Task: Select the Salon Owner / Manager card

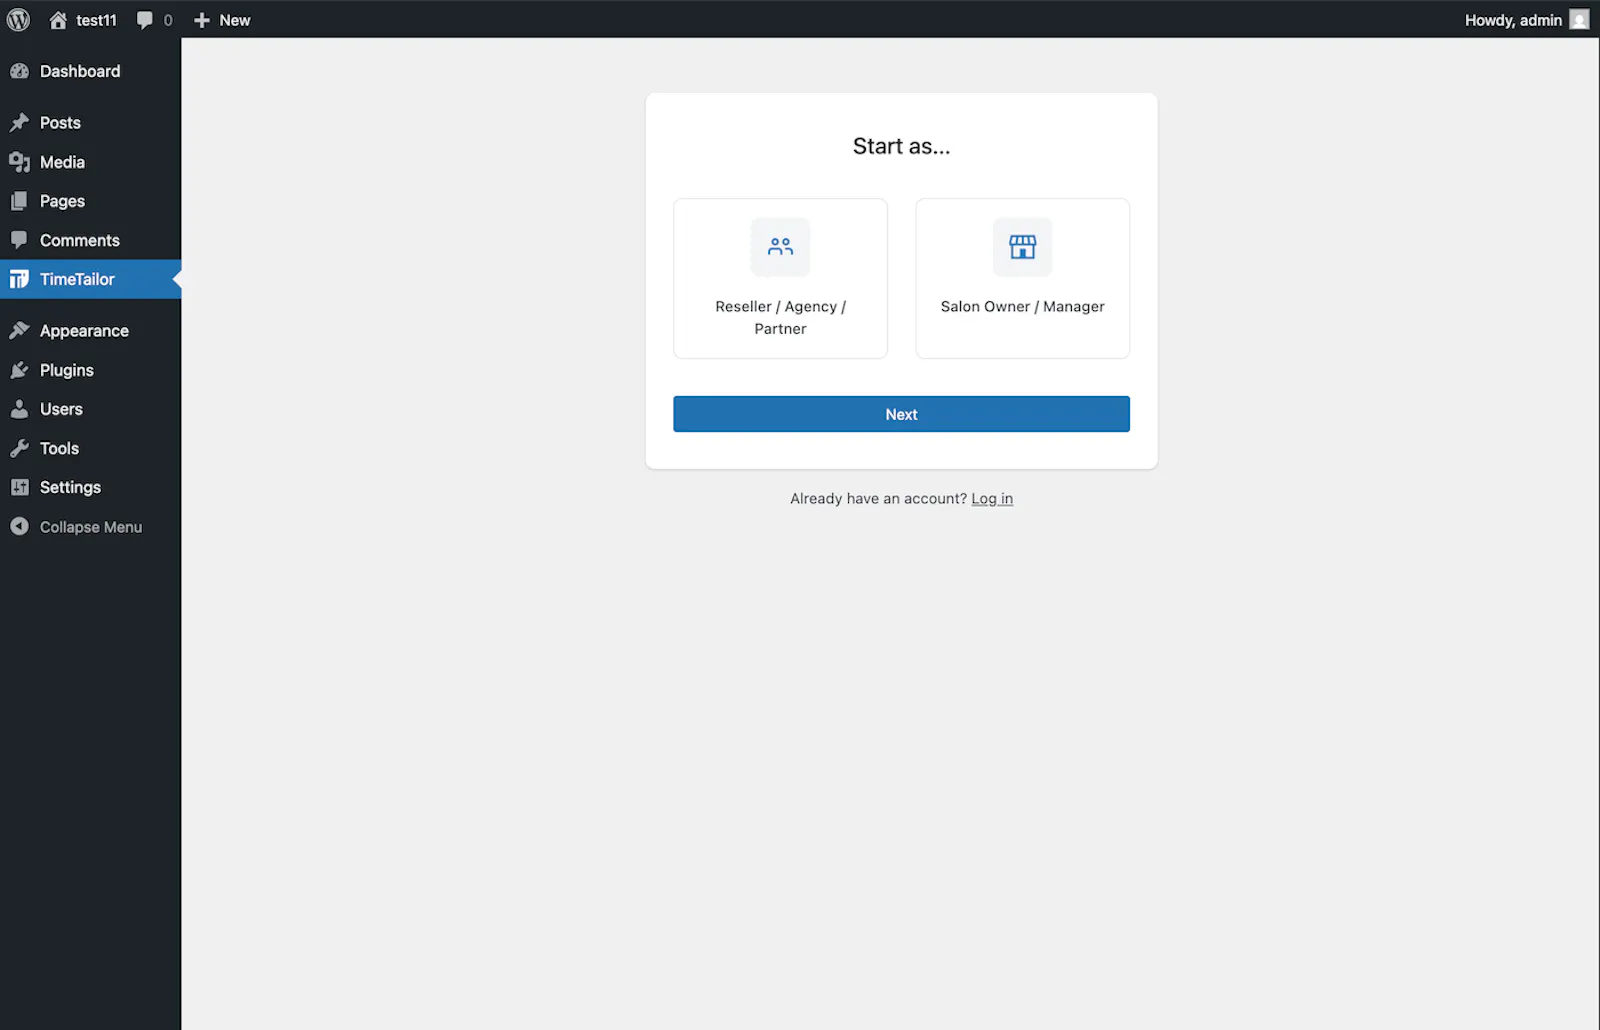Action: click(x=1022, y=278)
